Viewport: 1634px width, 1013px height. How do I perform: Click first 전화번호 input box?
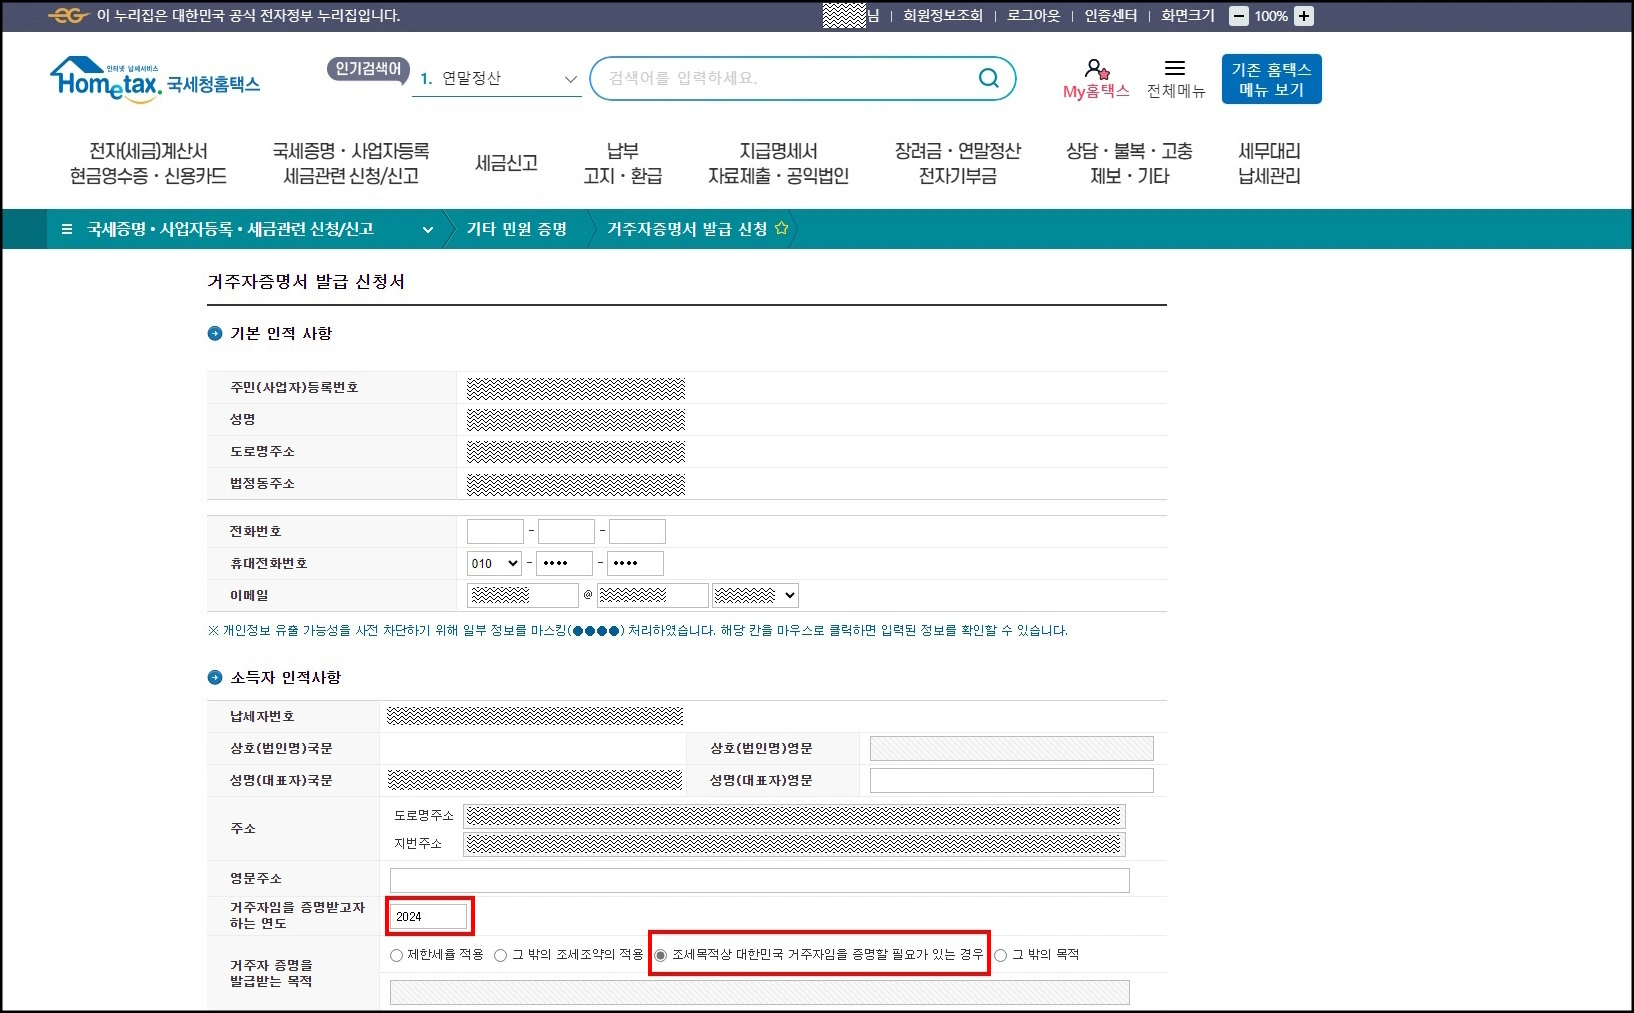click(x=495, y=531)
